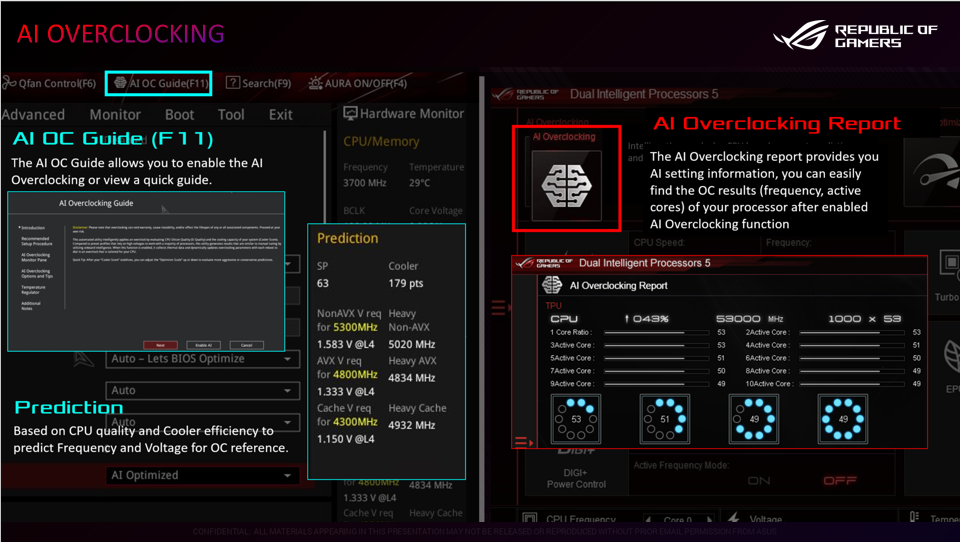The width and height of the screenshot is (960, 542).
Task: Open the Tool tab
Action: coord(231,115)
